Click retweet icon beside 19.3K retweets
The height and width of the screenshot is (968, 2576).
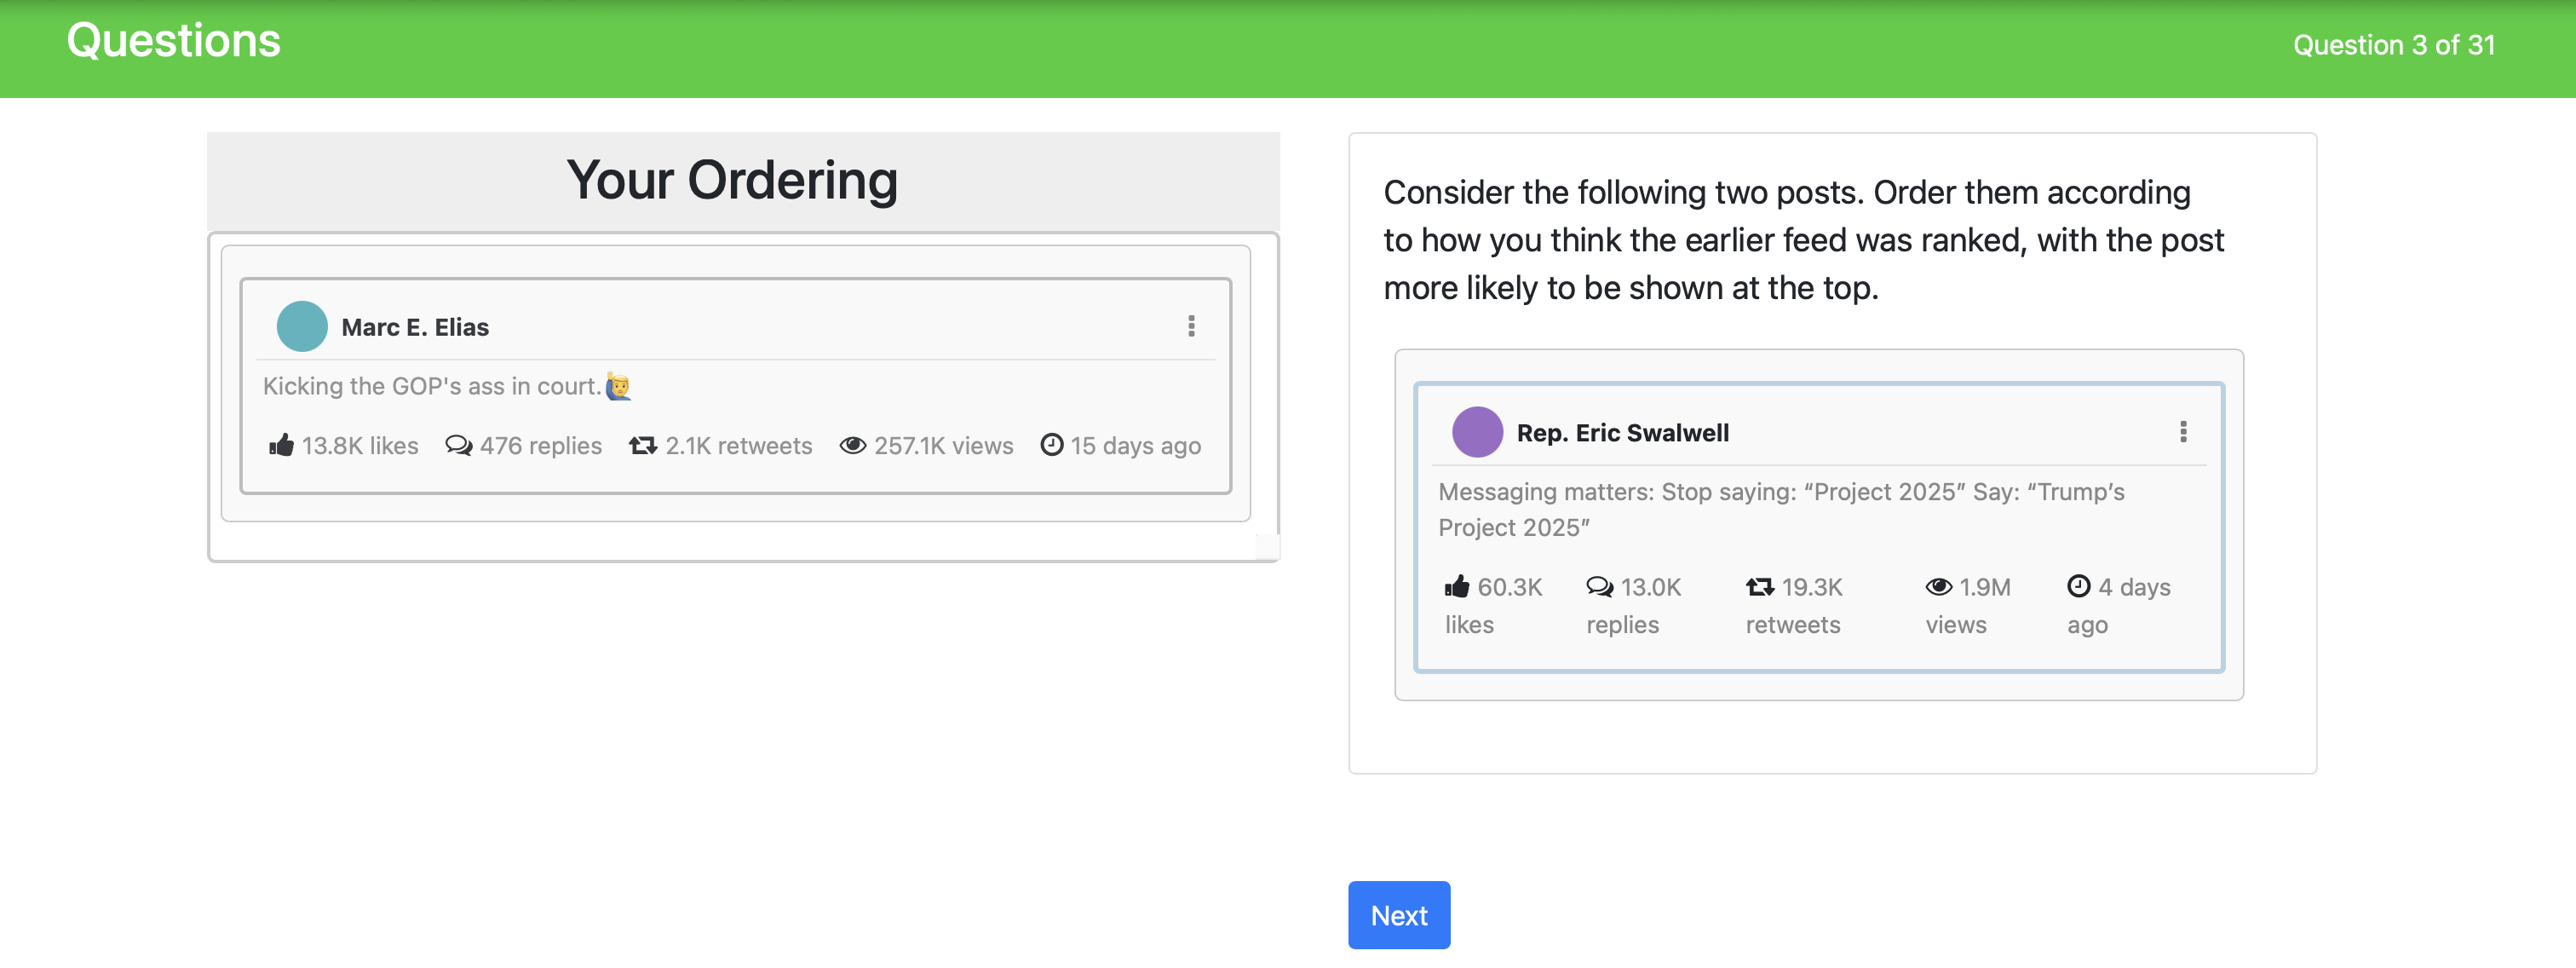coord(1760,587)
